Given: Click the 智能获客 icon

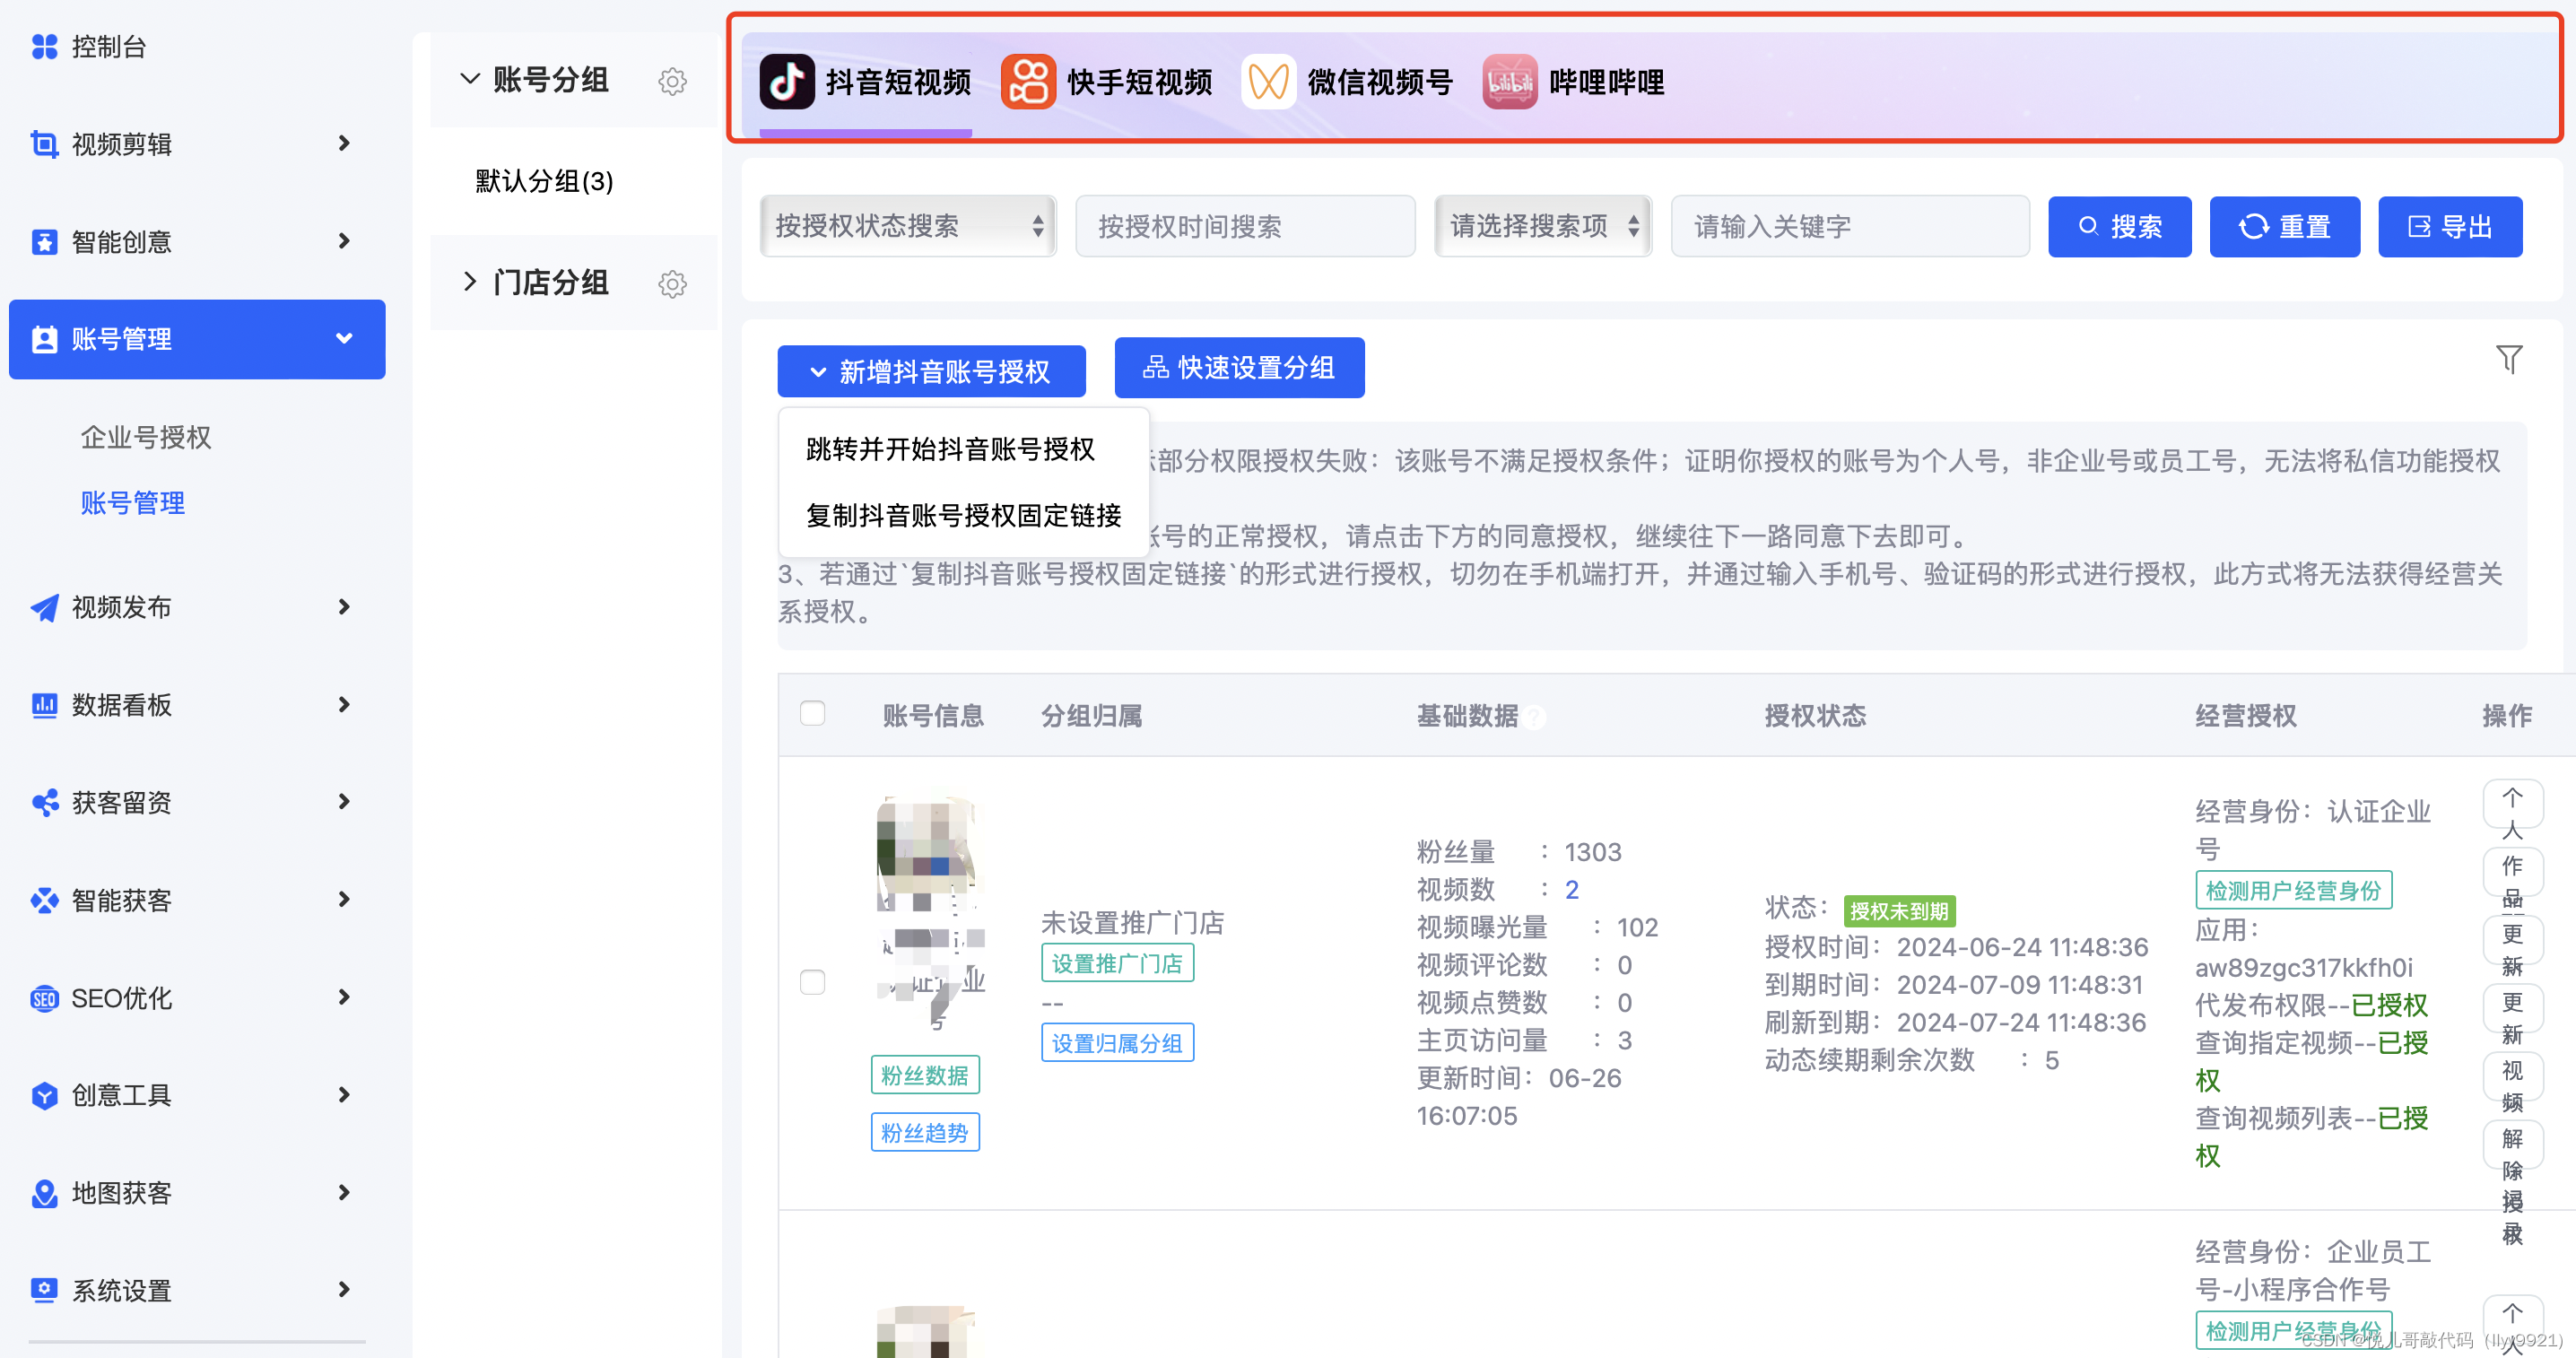Looking at the screenshot, I should pos(44,900).
